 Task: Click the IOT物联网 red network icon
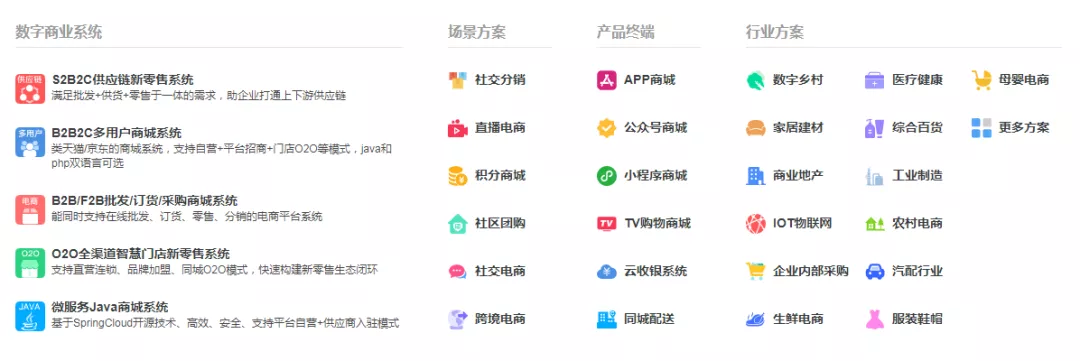click(x=756, y=223)
